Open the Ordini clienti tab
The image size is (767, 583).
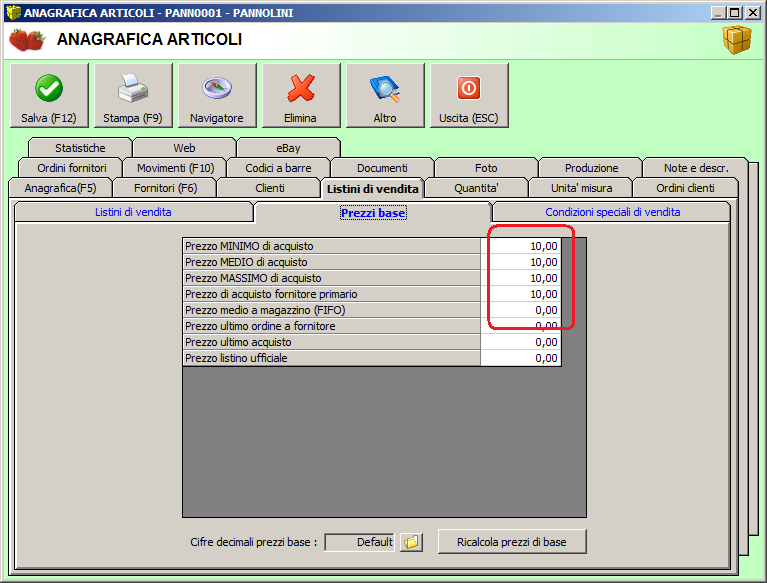click(685, 188)
